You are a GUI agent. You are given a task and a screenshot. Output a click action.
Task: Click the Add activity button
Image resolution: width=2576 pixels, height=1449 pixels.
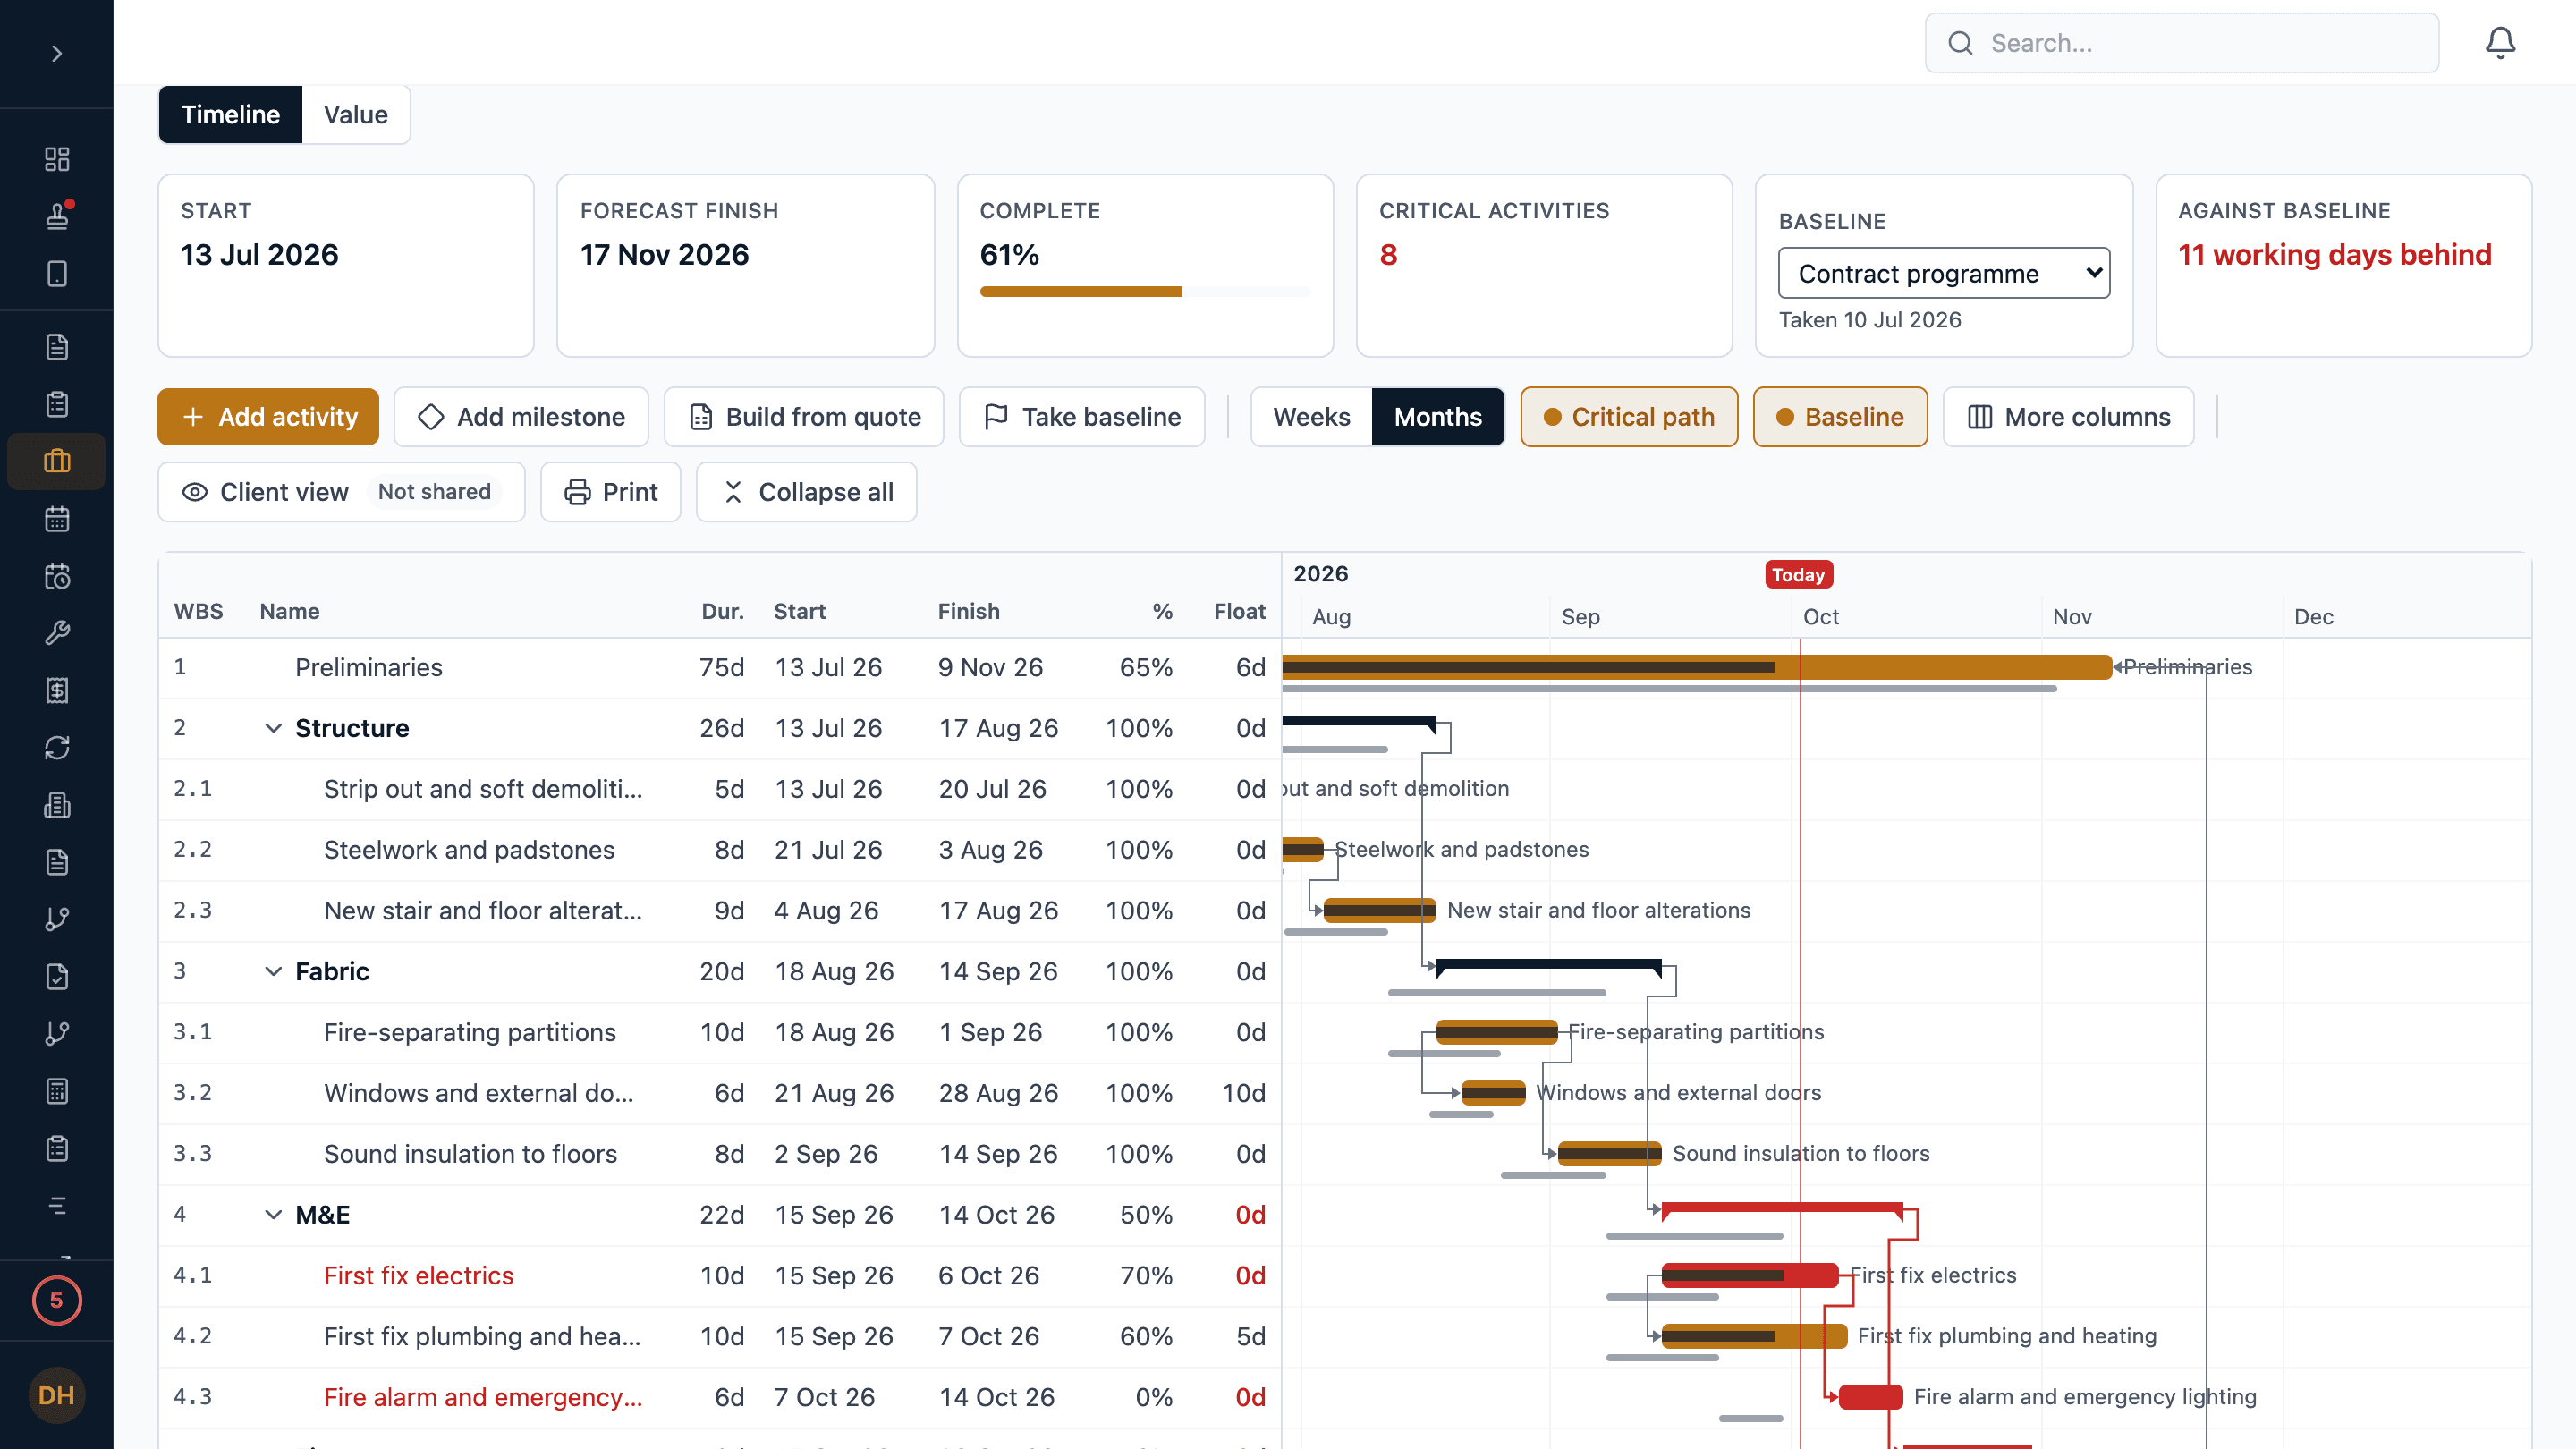pyautogui.click(x=268, y=417)
